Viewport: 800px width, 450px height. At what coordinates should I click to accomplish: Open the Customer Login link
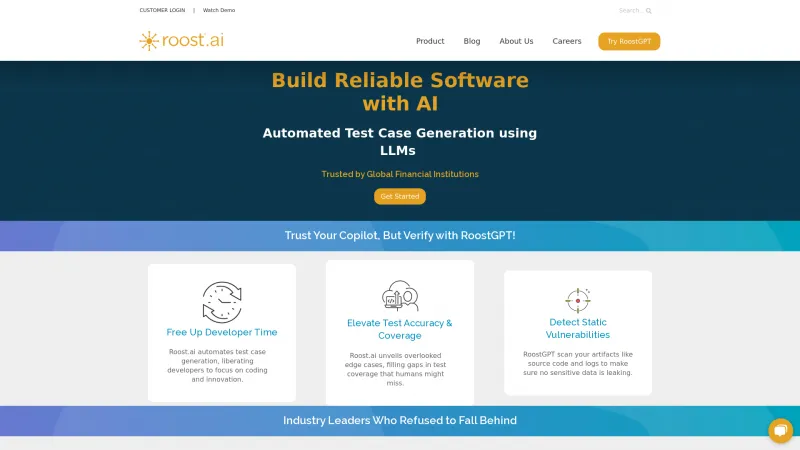pos(162,10)
